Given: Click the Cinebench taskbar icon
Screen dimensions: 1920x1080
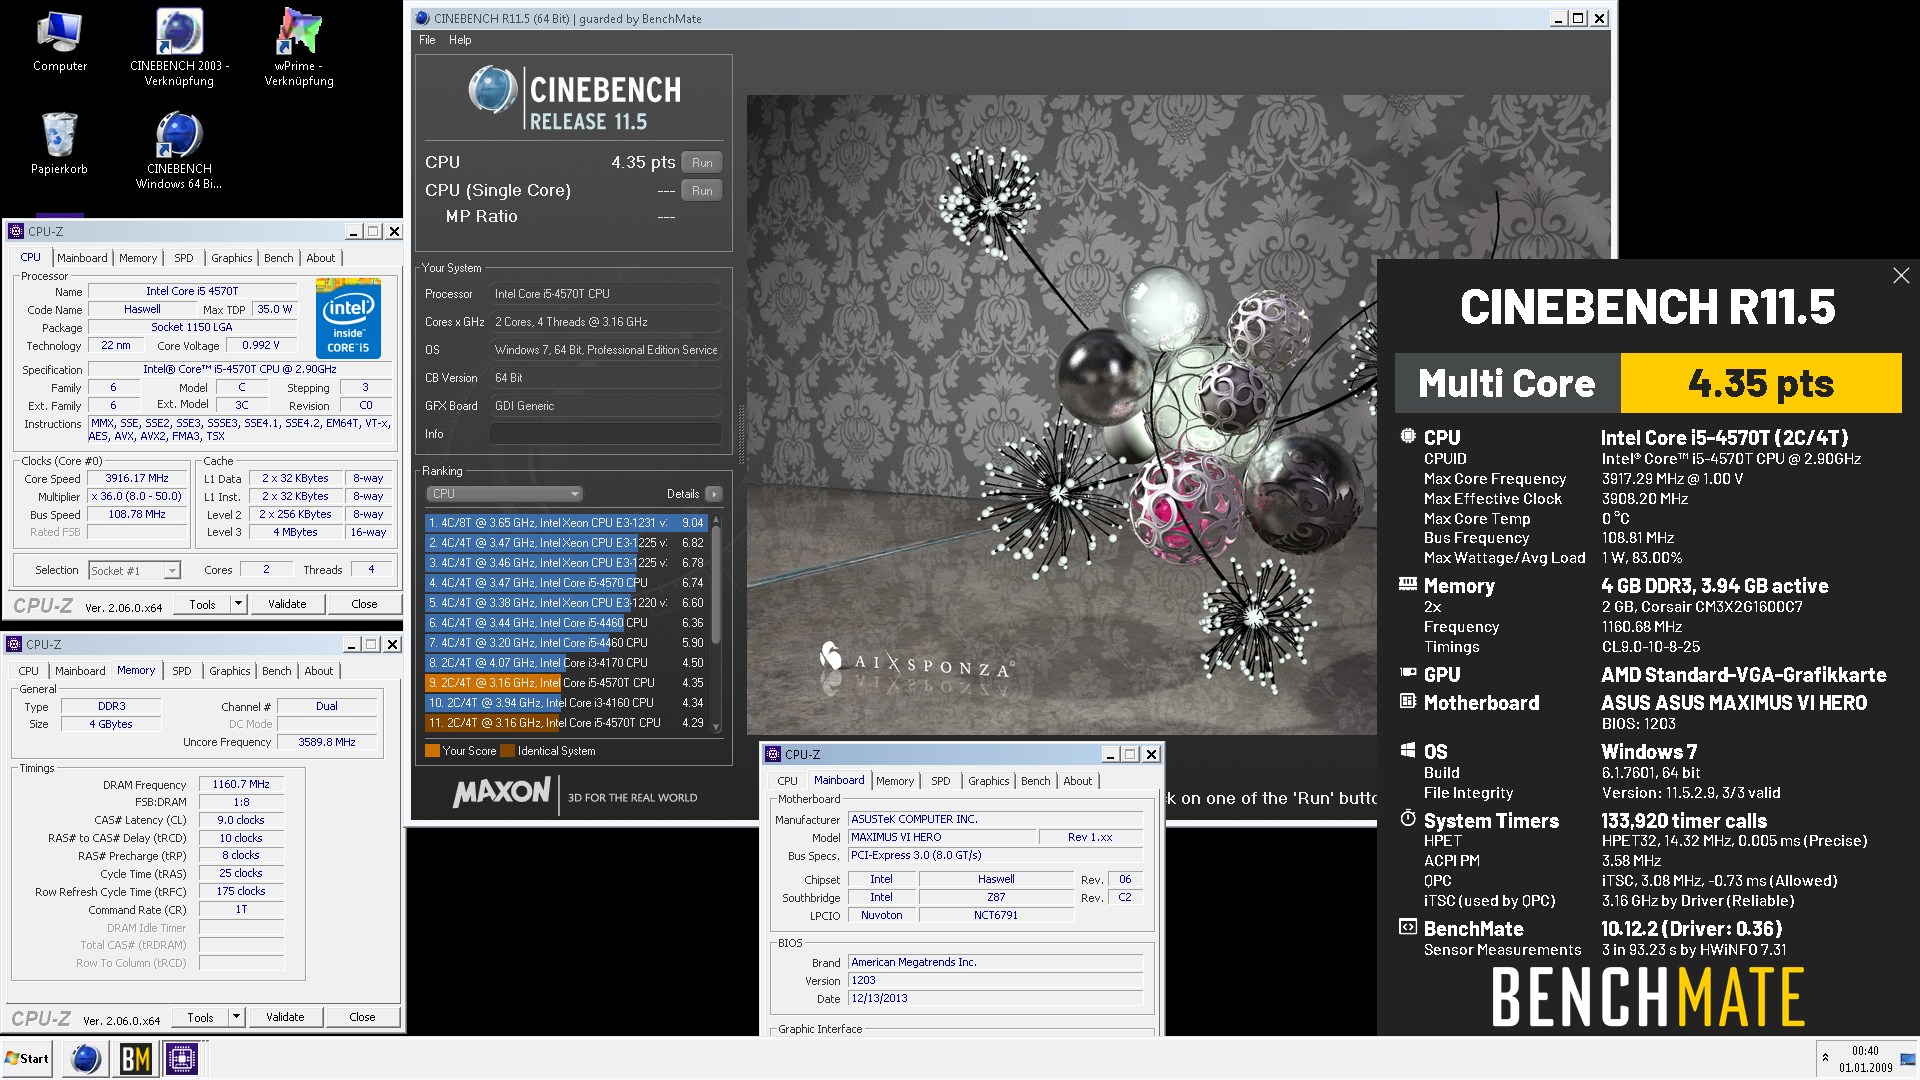Looking at the screenshot, I should point(86,1059).
